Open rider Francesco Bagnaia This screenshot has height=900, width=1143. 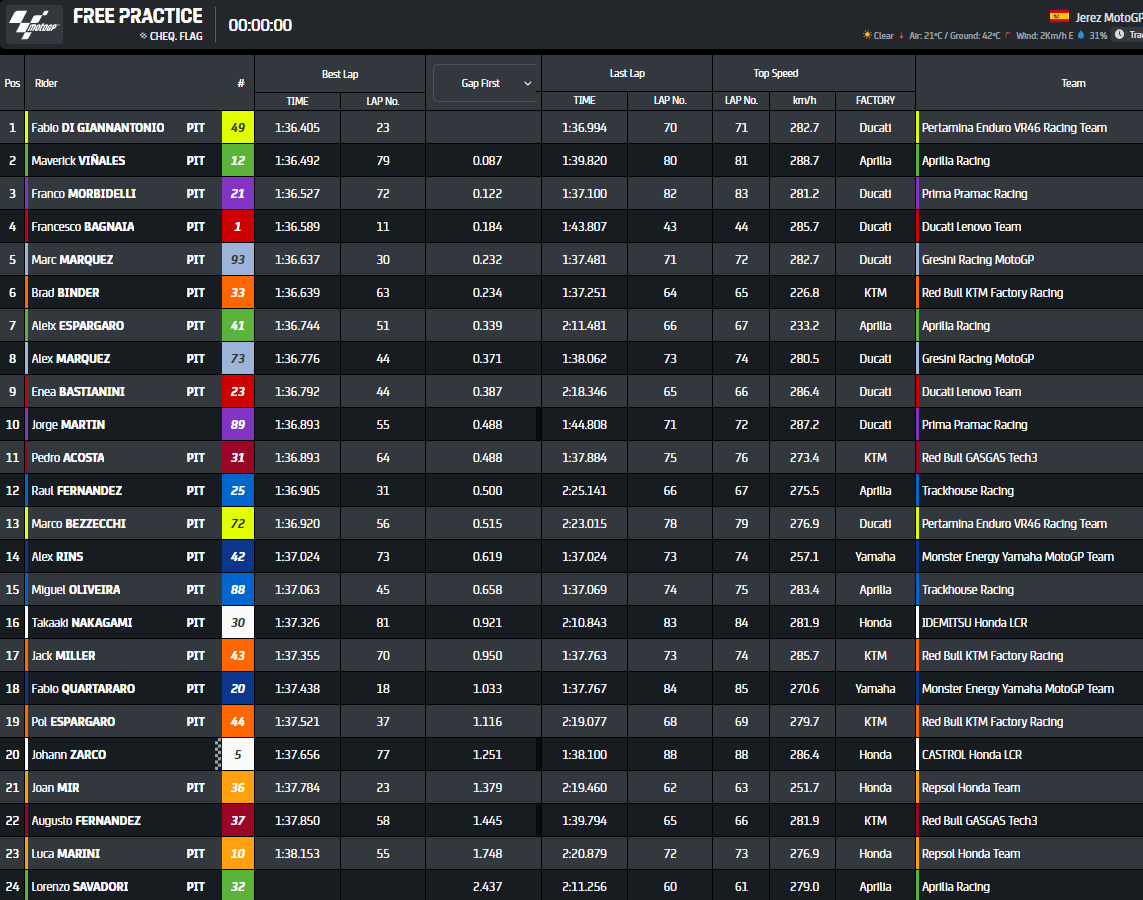83,227
